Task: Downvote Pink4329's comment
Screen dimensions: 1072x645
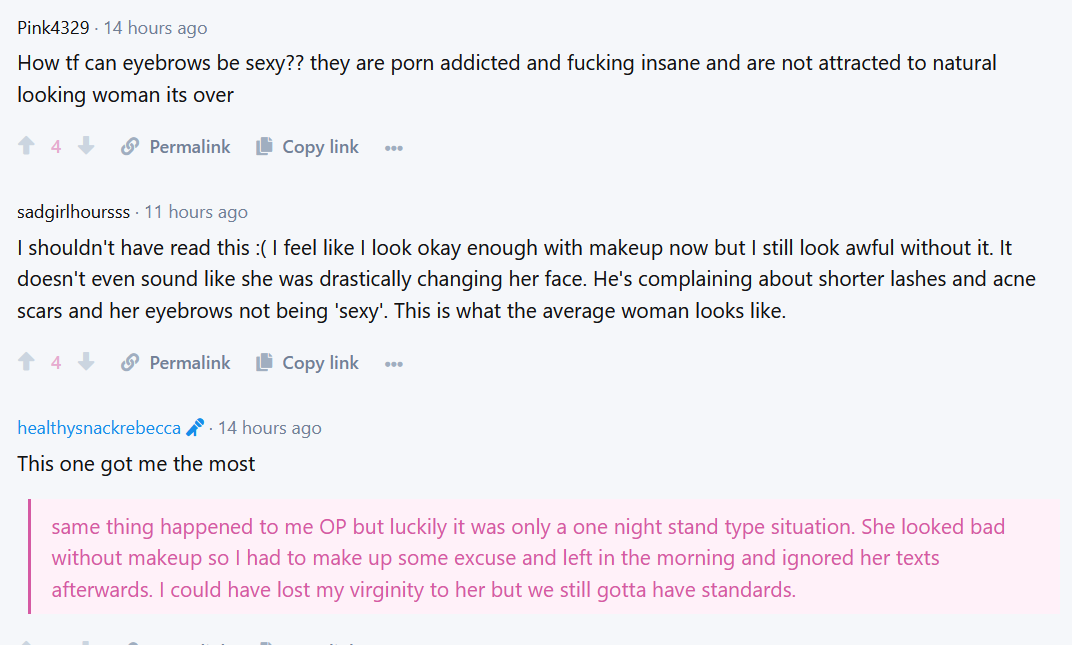Action: [86, 147]
